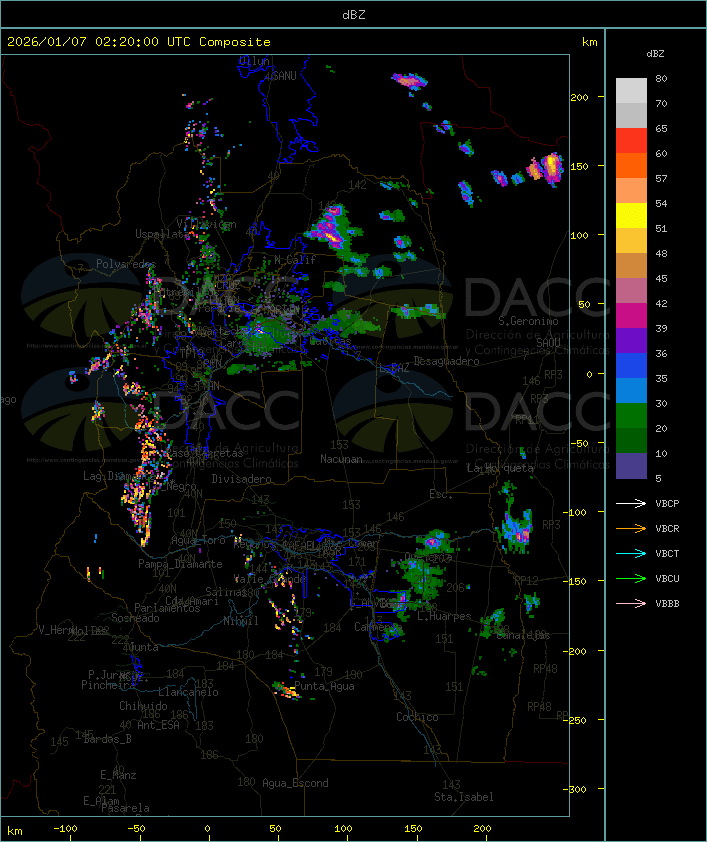Viewport: 707px width, 842px height.
Task: Click the green VBCU arrow icon
Action: [x=632, y=578]
